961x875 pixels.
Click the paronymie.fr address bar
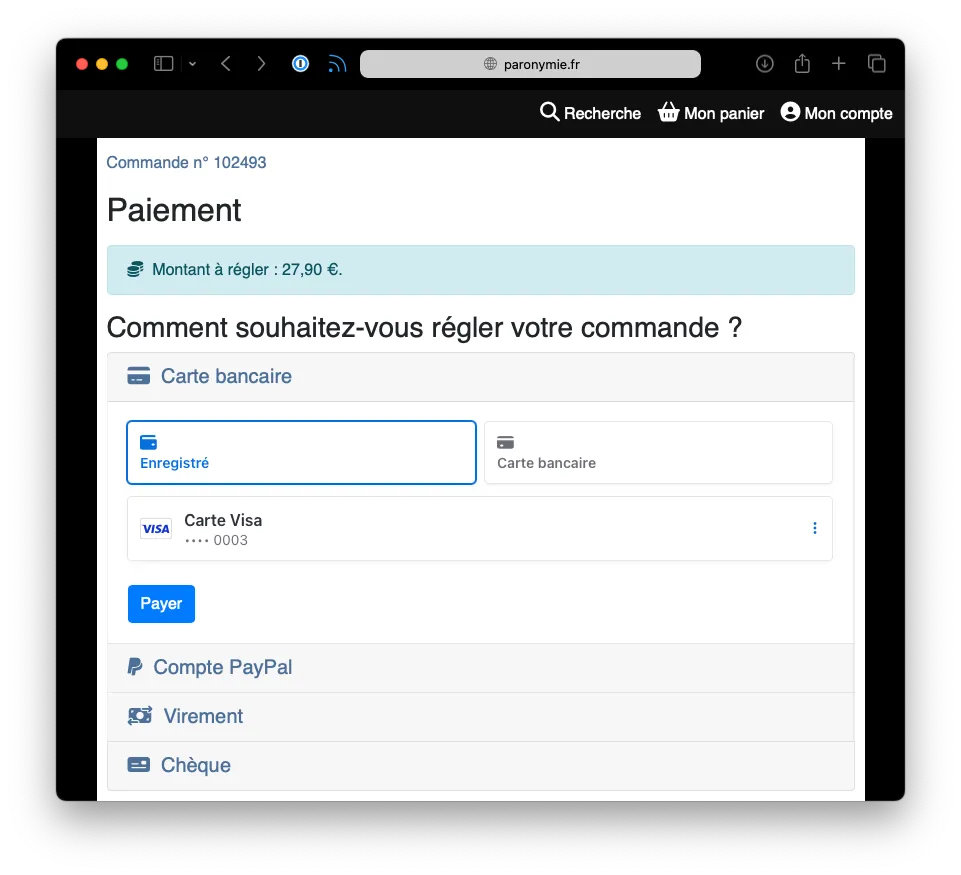pos(530,63)
